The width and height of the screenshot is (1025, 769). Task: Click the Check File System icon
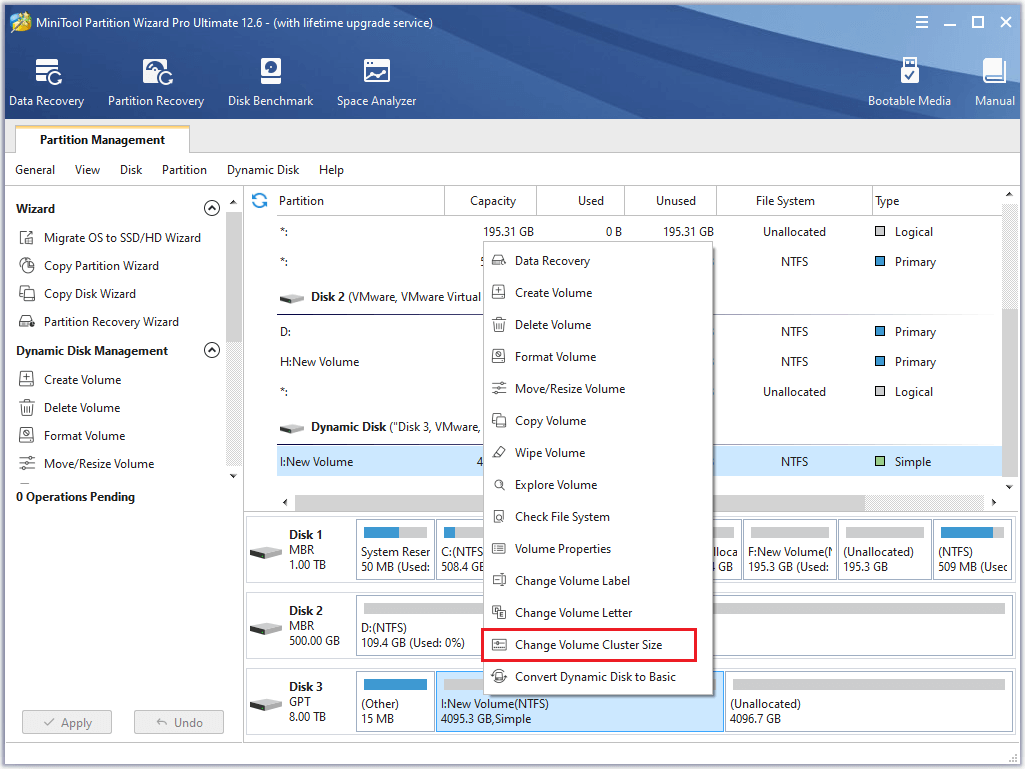(499, 517)
